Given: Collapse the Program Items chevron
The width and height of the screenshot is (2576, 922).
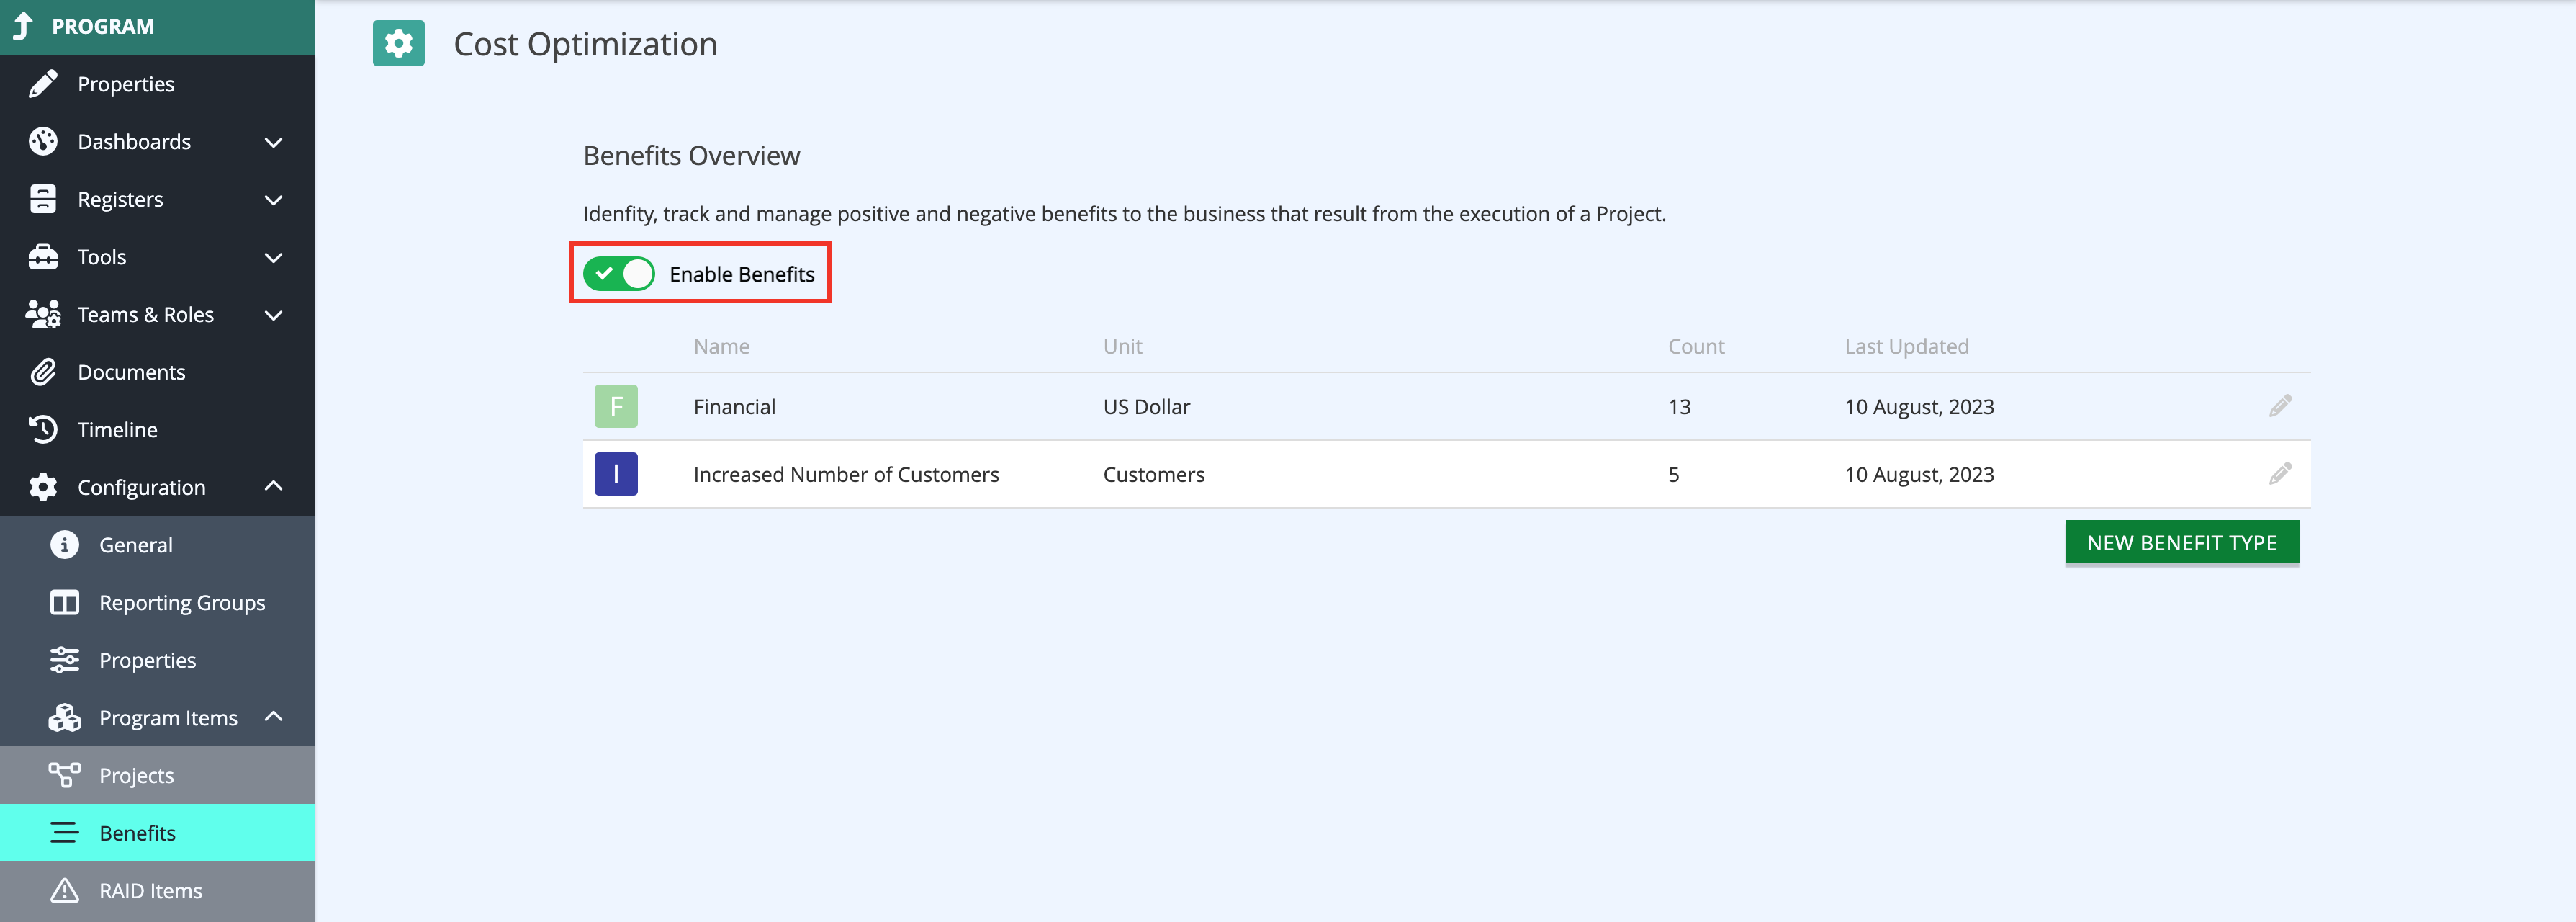Looking at the screenshot, I should click(273, 717).
